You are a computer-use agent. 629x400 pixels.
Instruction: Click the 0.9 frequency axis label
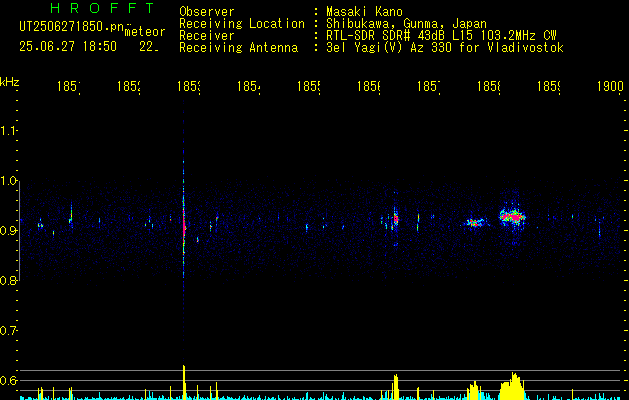[8, 230]
